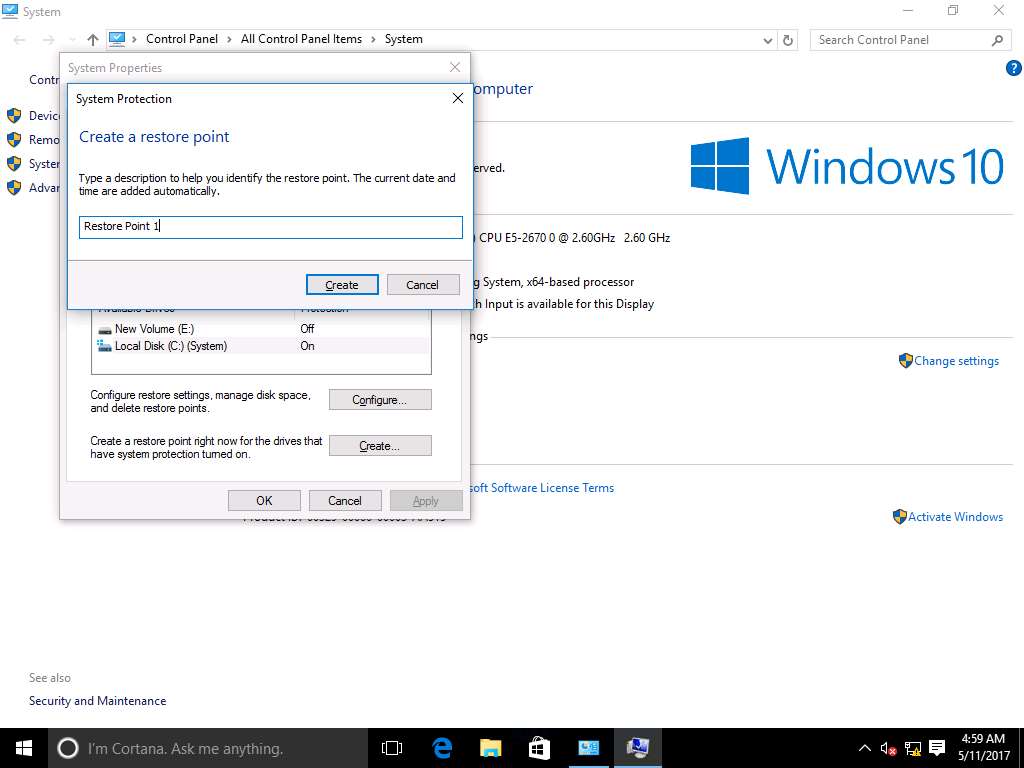This screenshot has height=768, width=1024.
Task: Click the Configure... button
Action: 380,400
